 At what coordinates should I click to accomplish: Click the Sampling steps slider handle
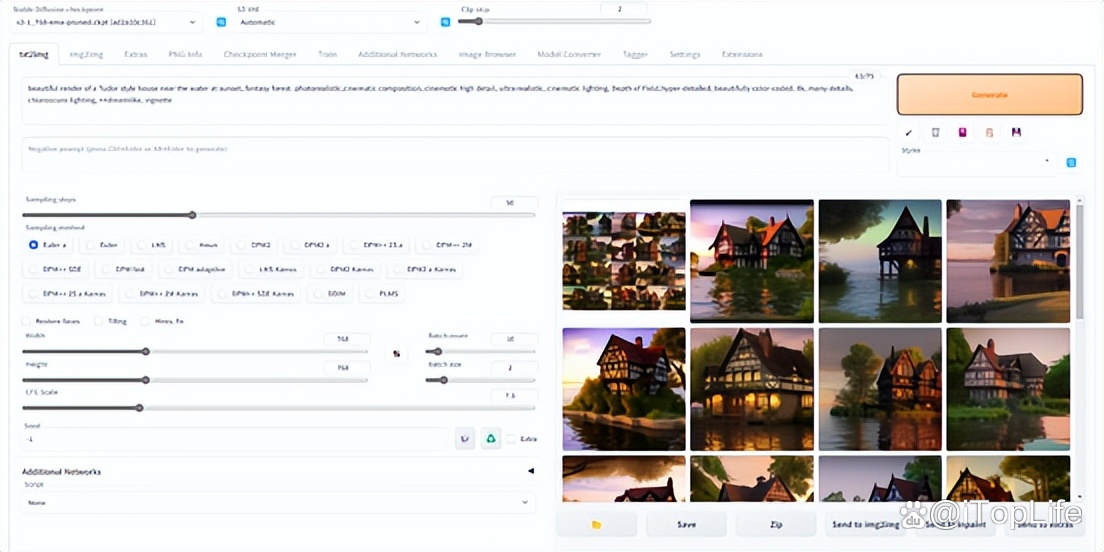coord(192,214)
